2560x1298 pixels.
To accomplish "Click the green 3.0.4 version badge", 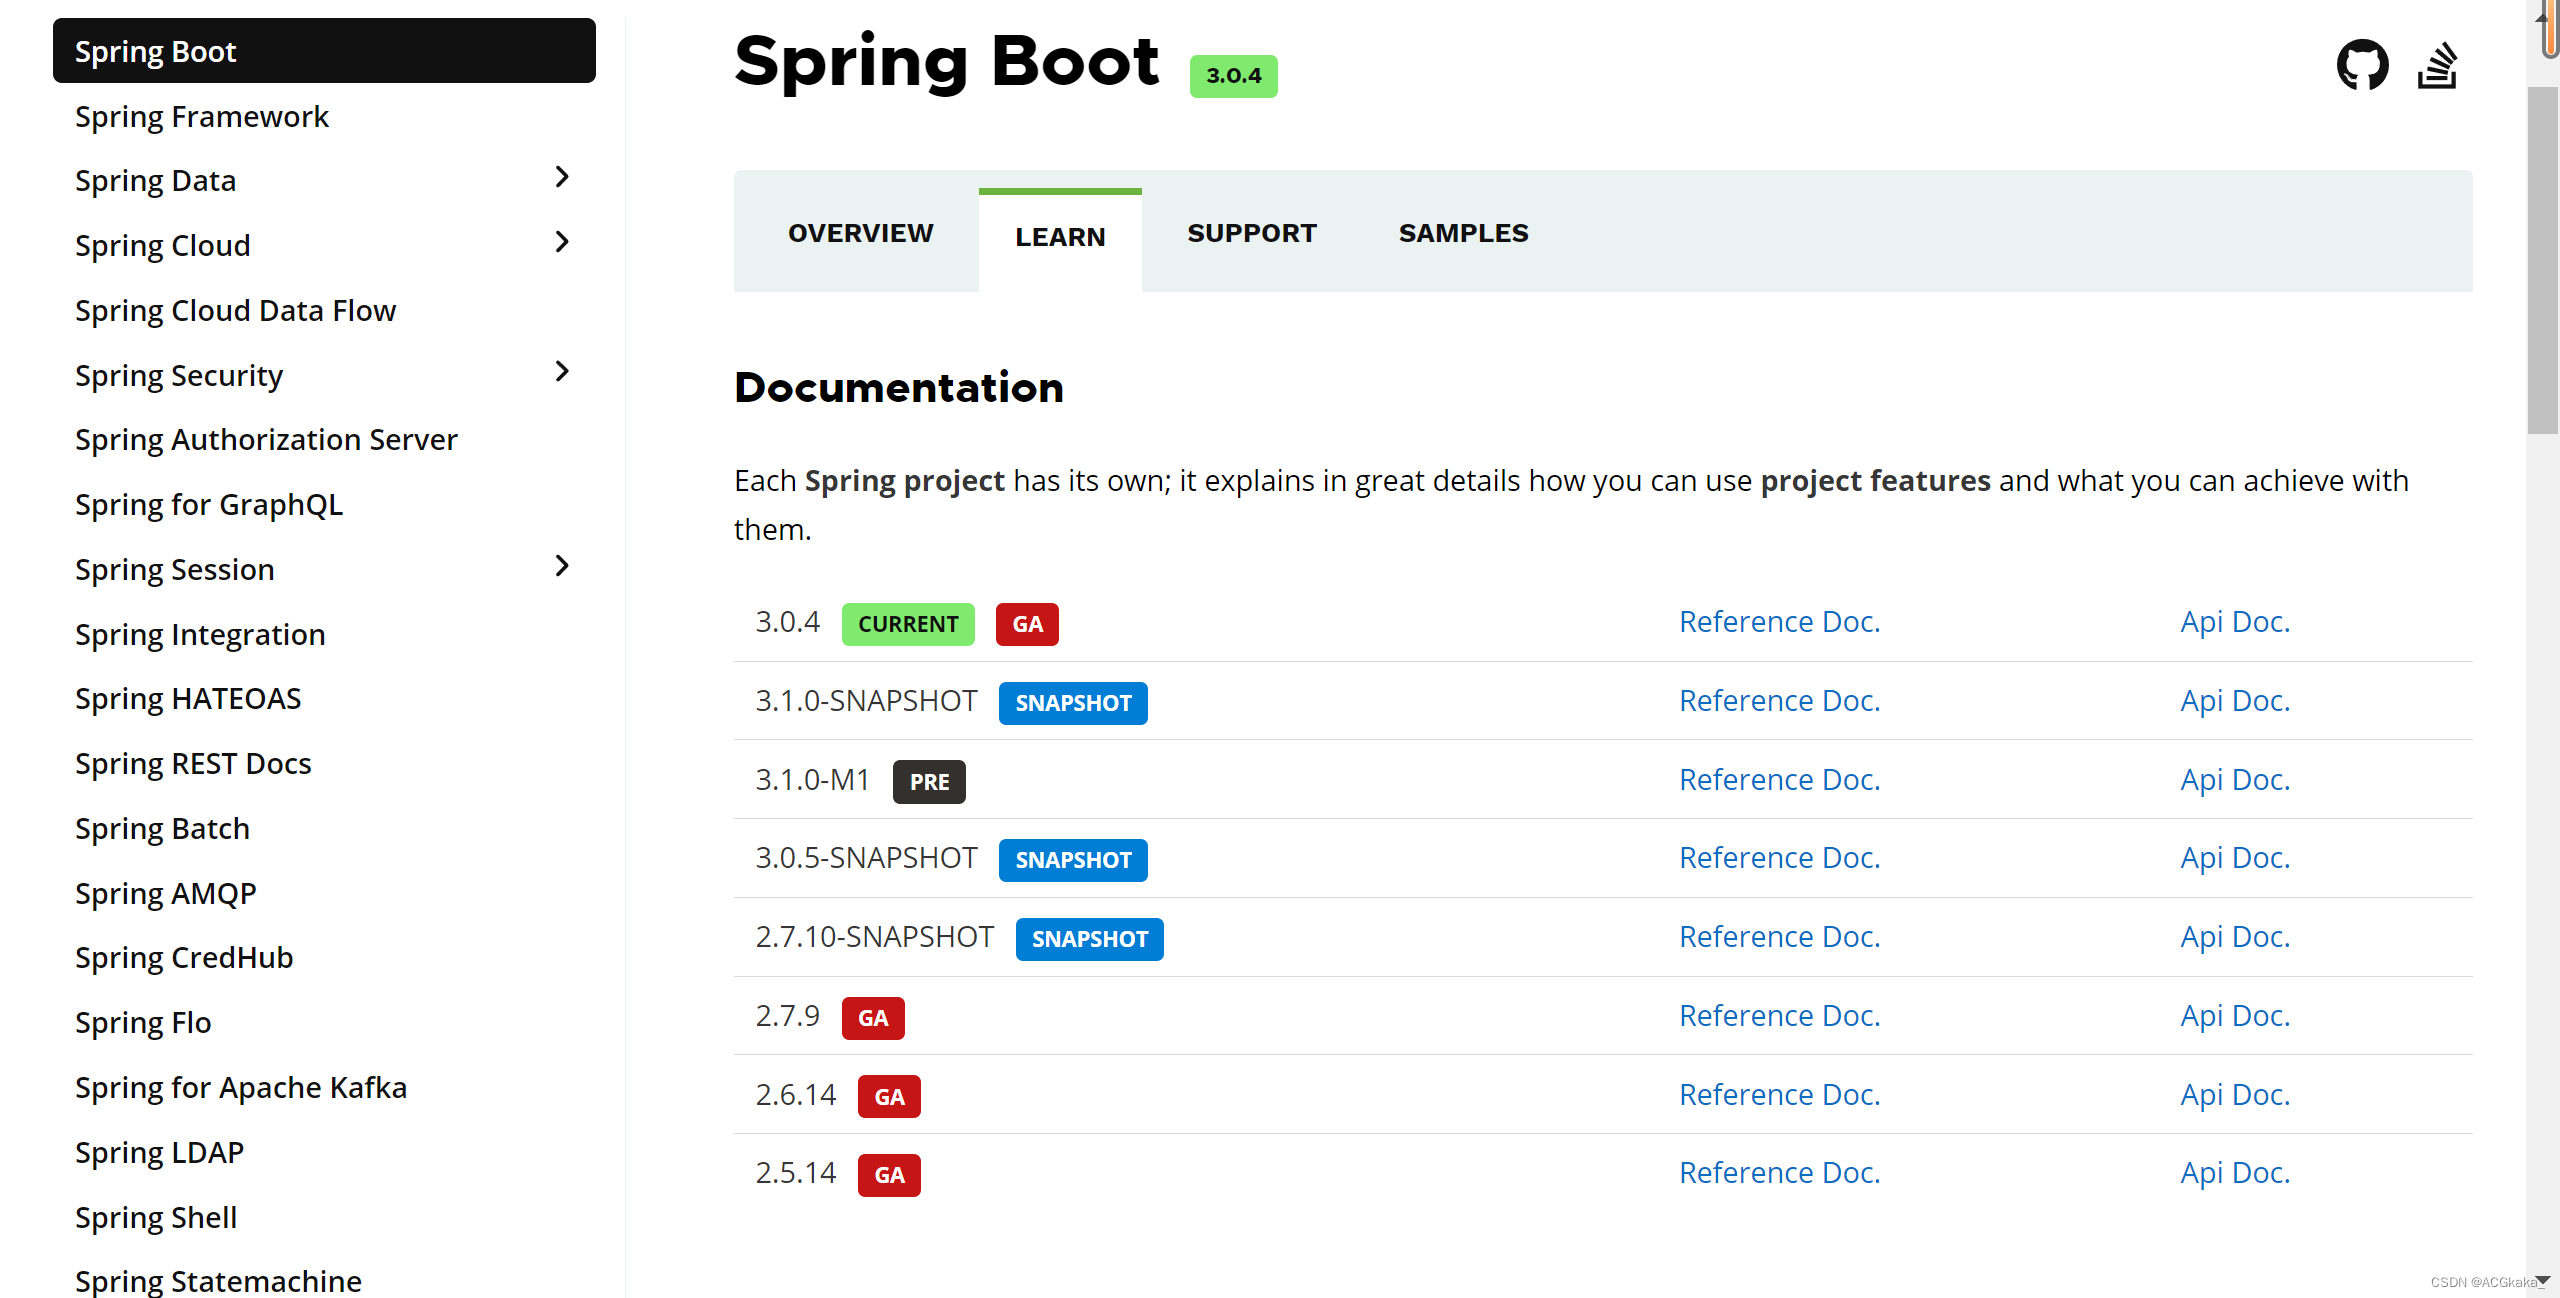I will [1233, 74].
